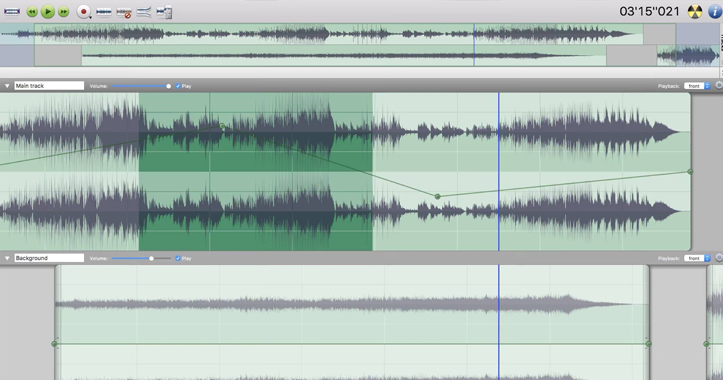Start recording with the red record button
The image size is (723, 380).
(83, 12)
